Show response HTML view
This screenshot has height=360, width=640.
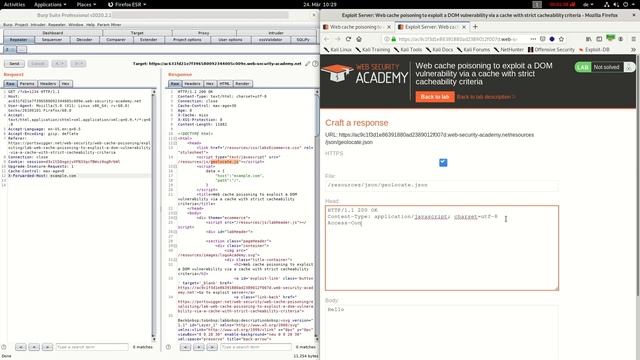click(x=224, y=84)
